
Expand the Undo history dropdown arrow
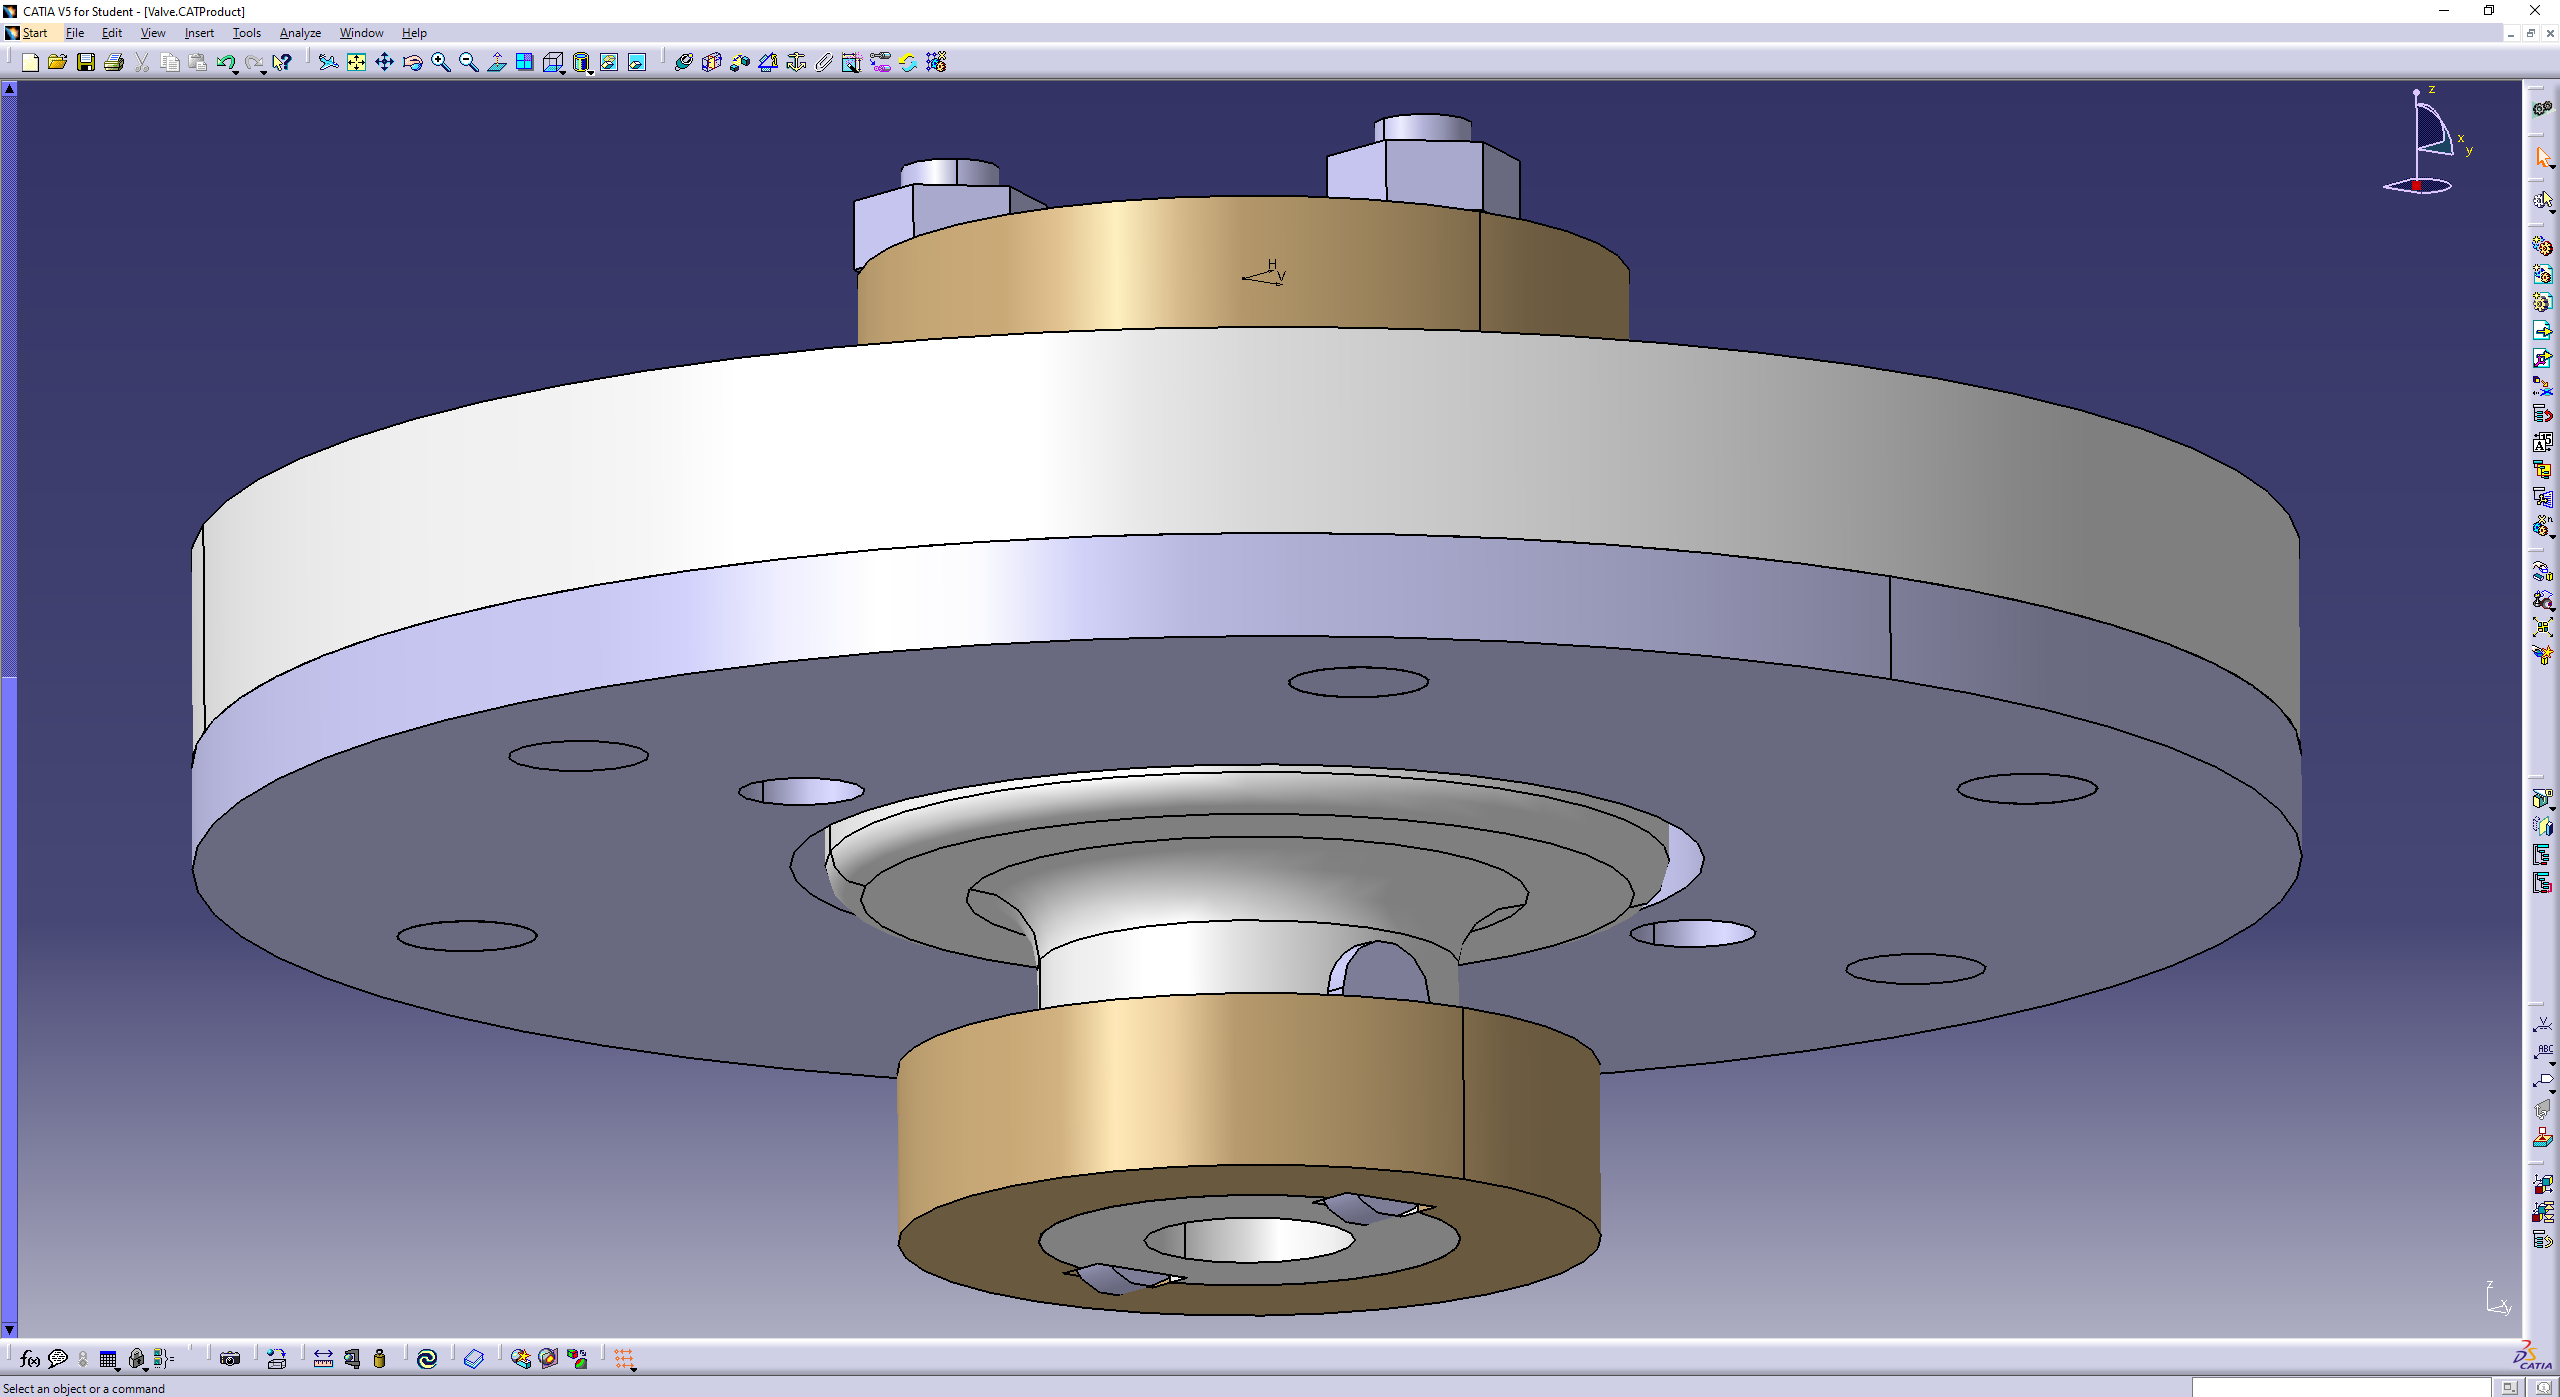point(235,72)
